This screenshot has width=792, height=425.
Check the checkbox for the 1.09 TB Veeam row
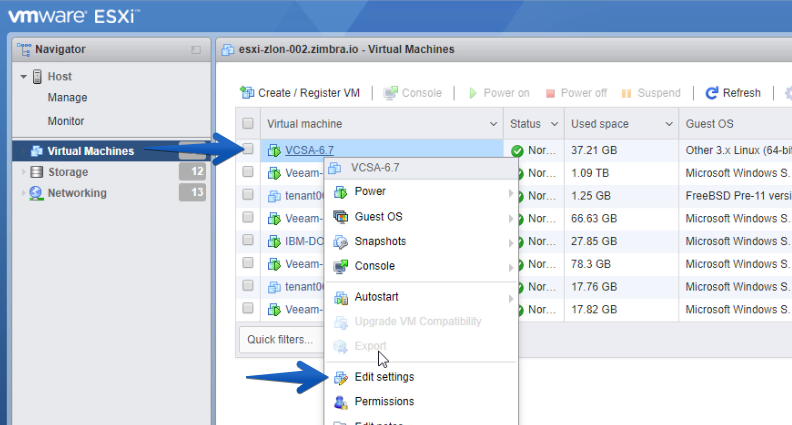coord(248,172)
